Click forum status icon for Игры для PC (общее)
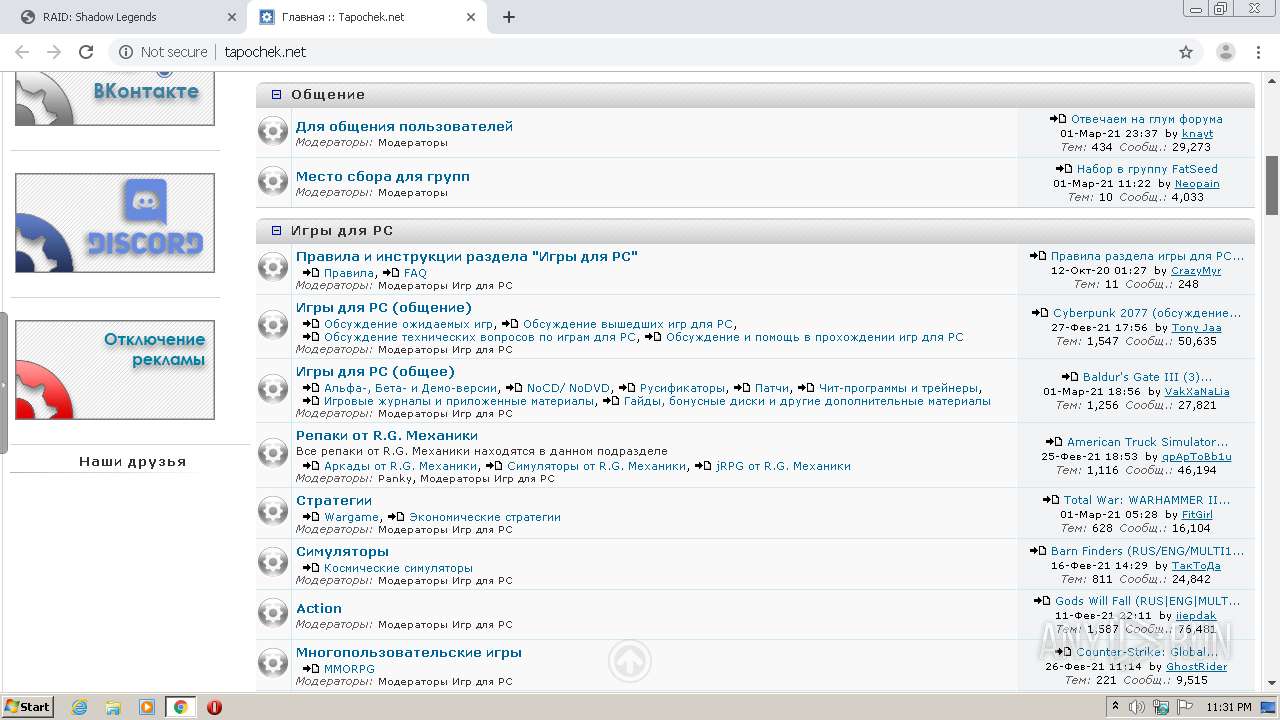 pyautogui.click(x=273, y=389)
